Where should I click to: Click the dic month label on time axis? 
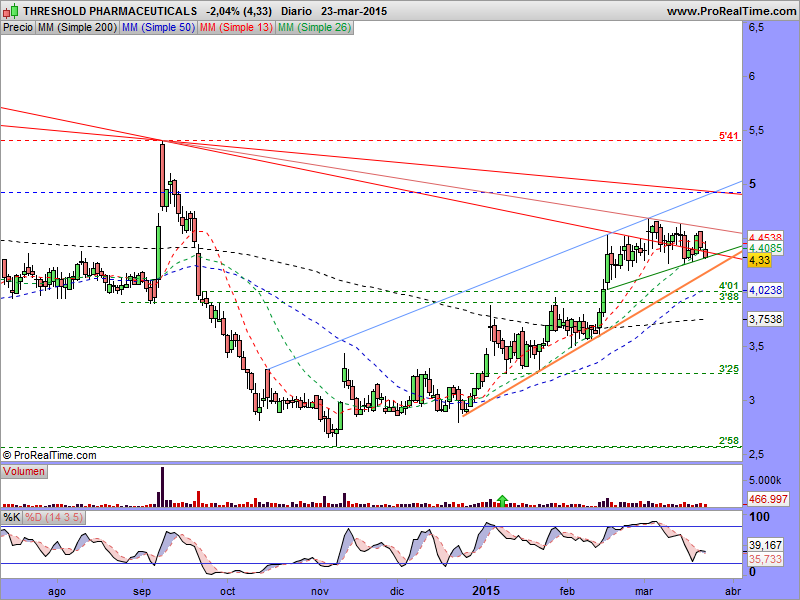(397, 591)
